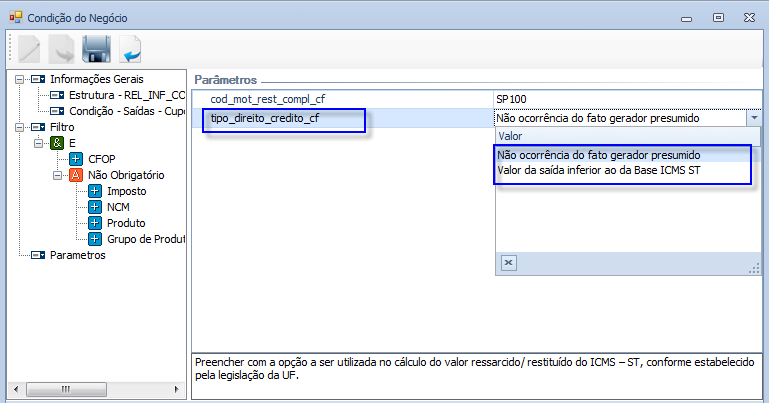Select the Filtro tree item

coord(62,127)
